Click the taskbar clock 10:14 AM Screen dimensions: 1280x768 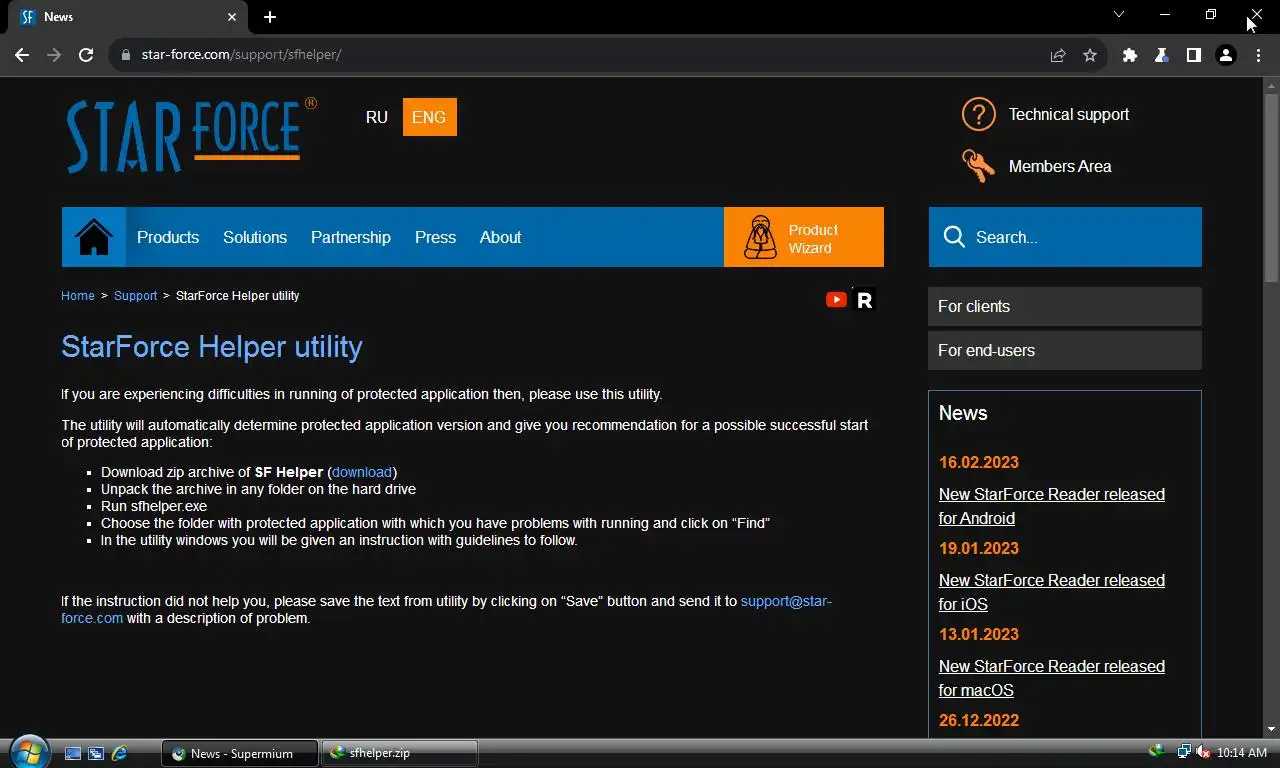pos(1242,753)
